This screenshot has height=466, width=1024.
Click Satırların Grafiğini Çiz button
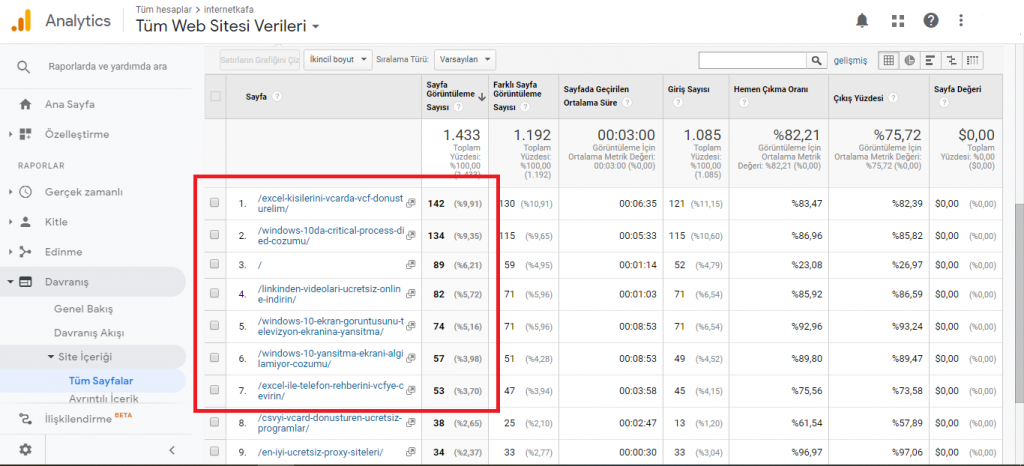(x=260, y=59)
